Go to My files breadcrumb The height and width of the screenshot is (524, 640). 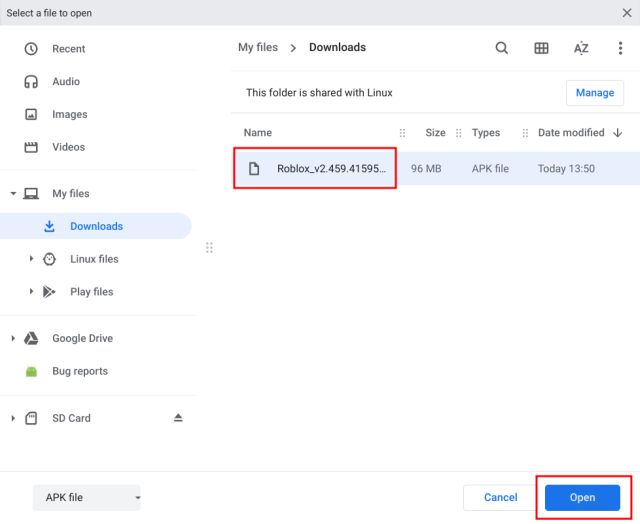coord(258,47)
